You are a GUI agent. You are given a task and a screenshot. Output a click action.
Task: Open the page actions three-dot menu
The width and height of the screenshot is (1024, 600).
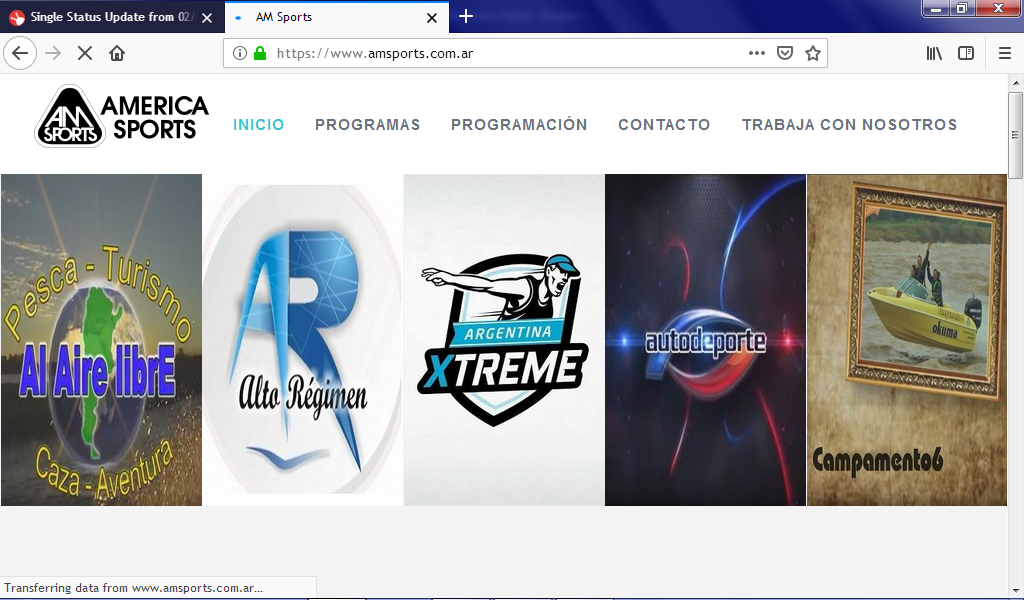(756, 53)
